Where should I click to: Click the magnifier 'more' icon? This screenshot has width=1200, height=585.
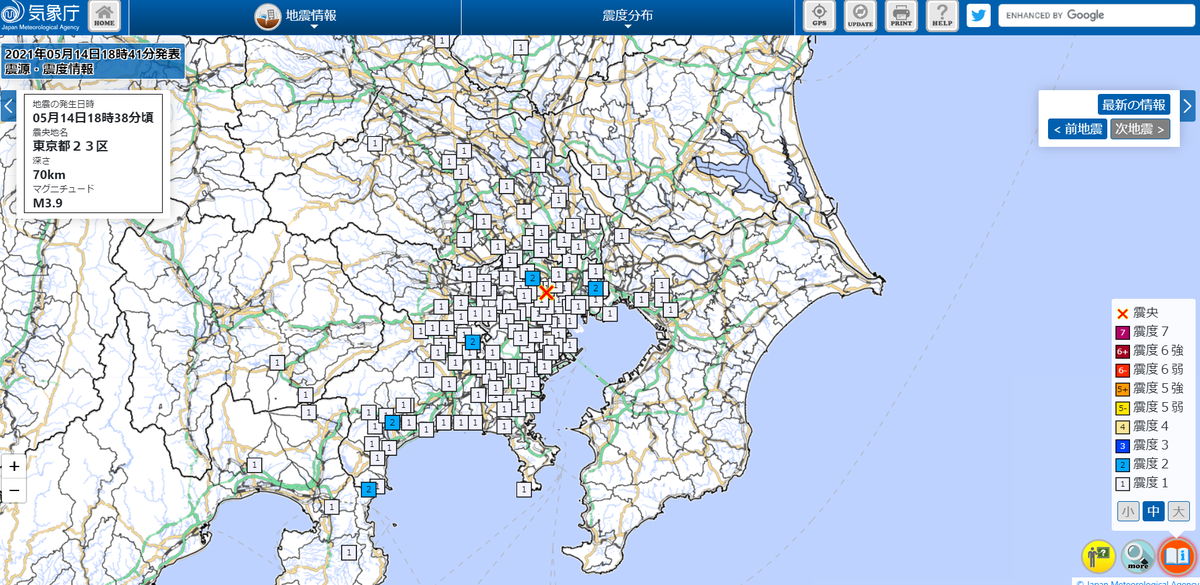coord(1138,556)
